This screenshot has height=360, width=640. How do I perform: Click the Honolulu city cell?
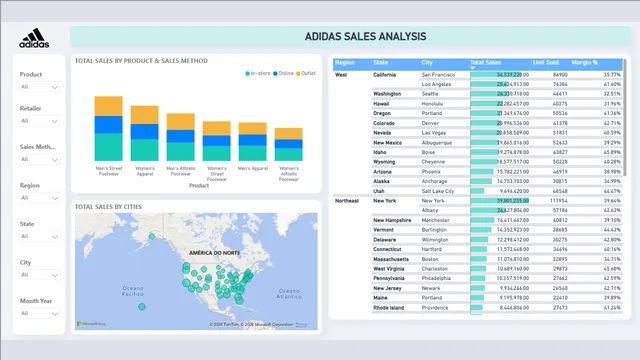coord(432,104)
